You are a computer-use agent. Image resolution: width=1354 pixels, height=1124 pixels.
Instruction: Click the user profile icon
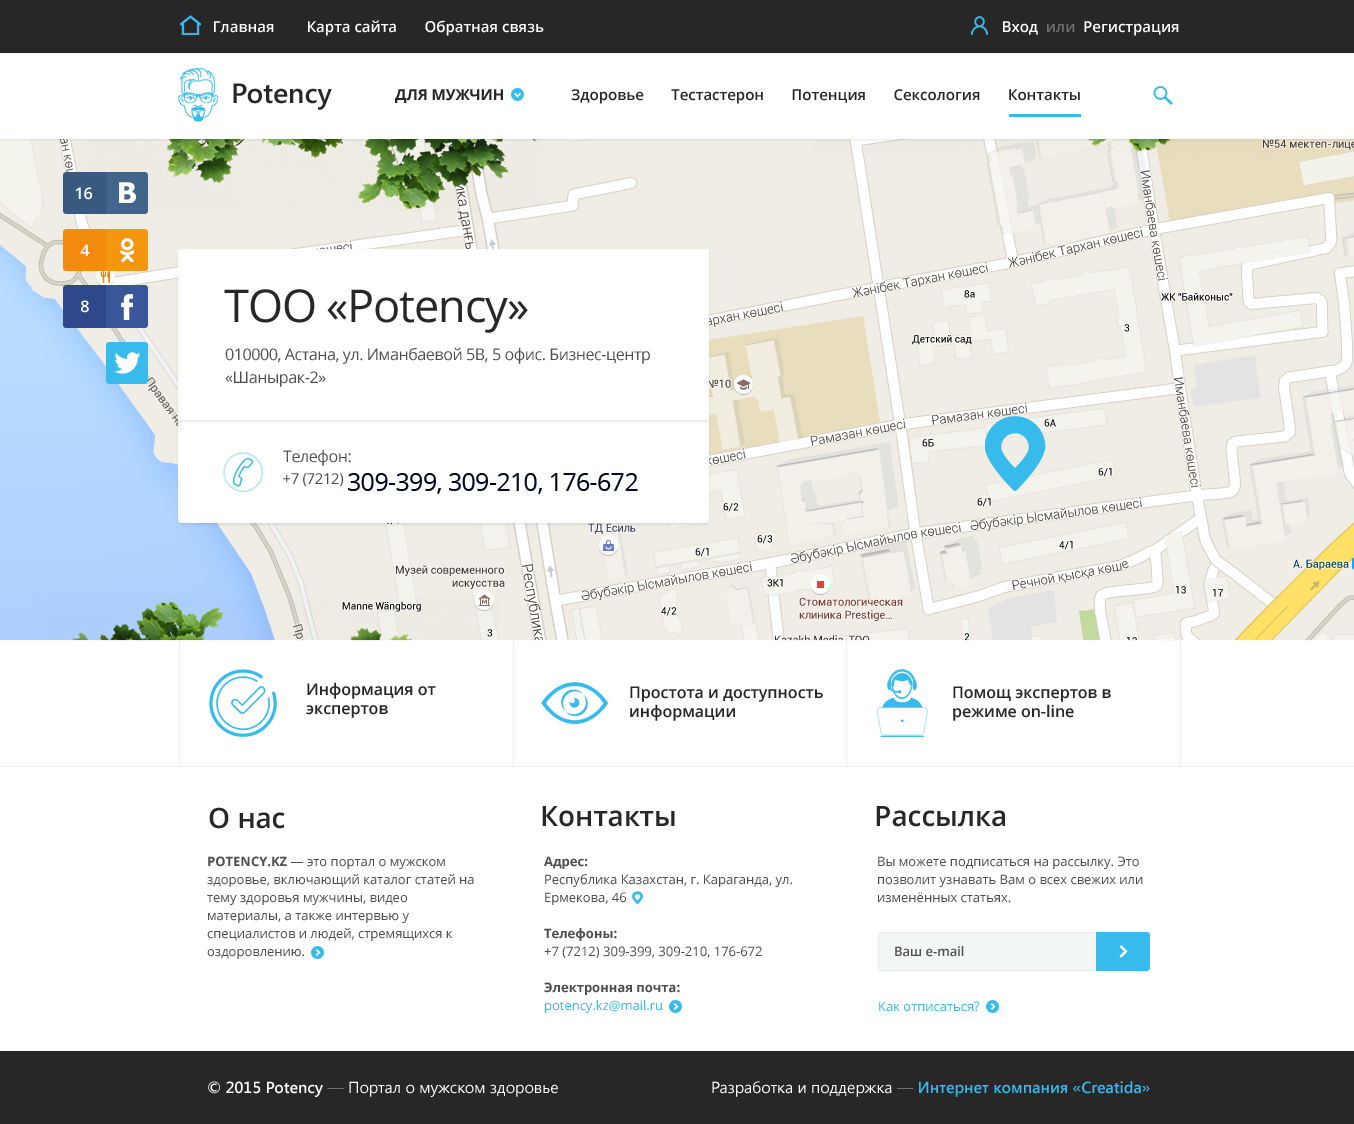point(979,26)
